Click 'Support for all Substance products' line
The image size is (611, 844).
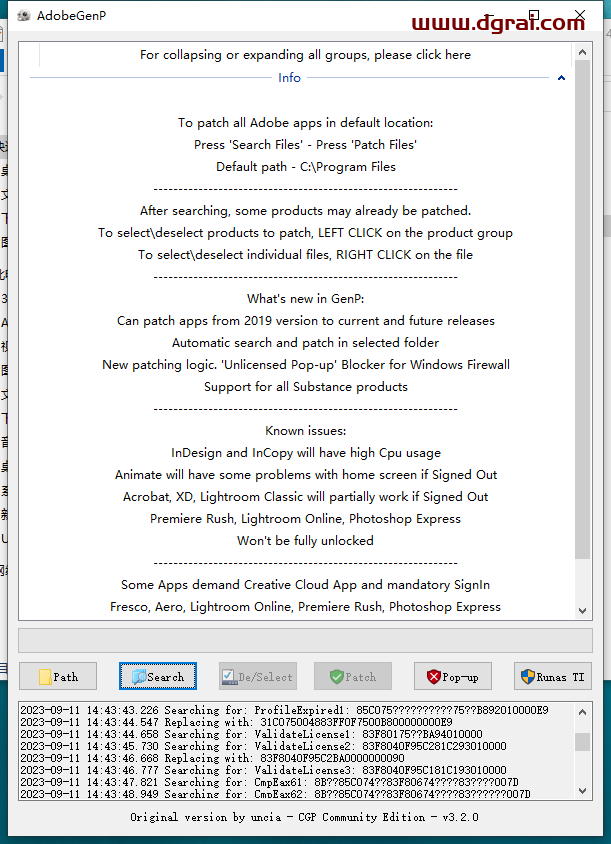coord(305,387)
